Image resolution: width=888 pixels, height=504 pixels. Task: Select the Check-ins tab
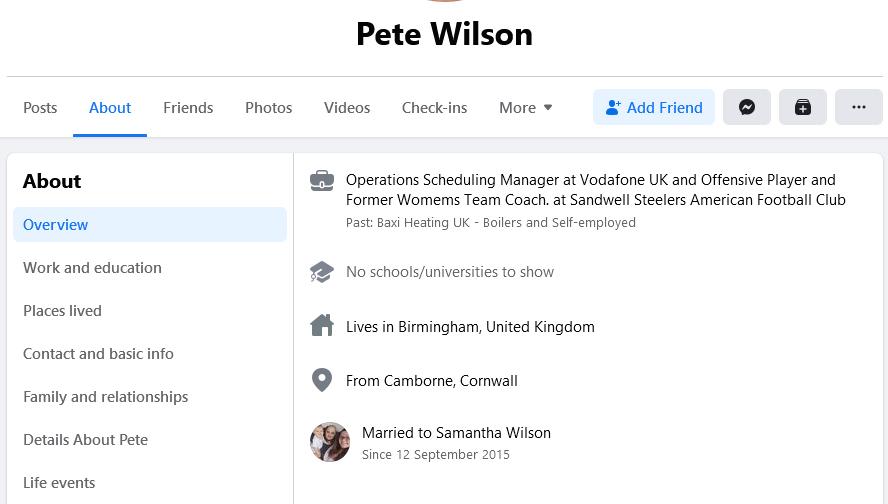point(434,107)
